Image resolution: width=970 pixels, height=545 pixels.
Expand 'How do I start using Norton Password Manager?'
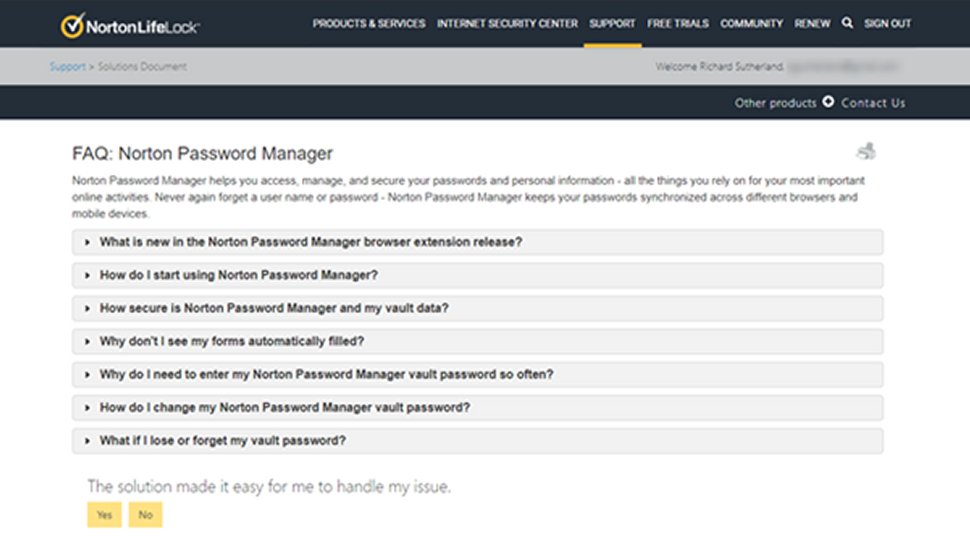(478, 275)
